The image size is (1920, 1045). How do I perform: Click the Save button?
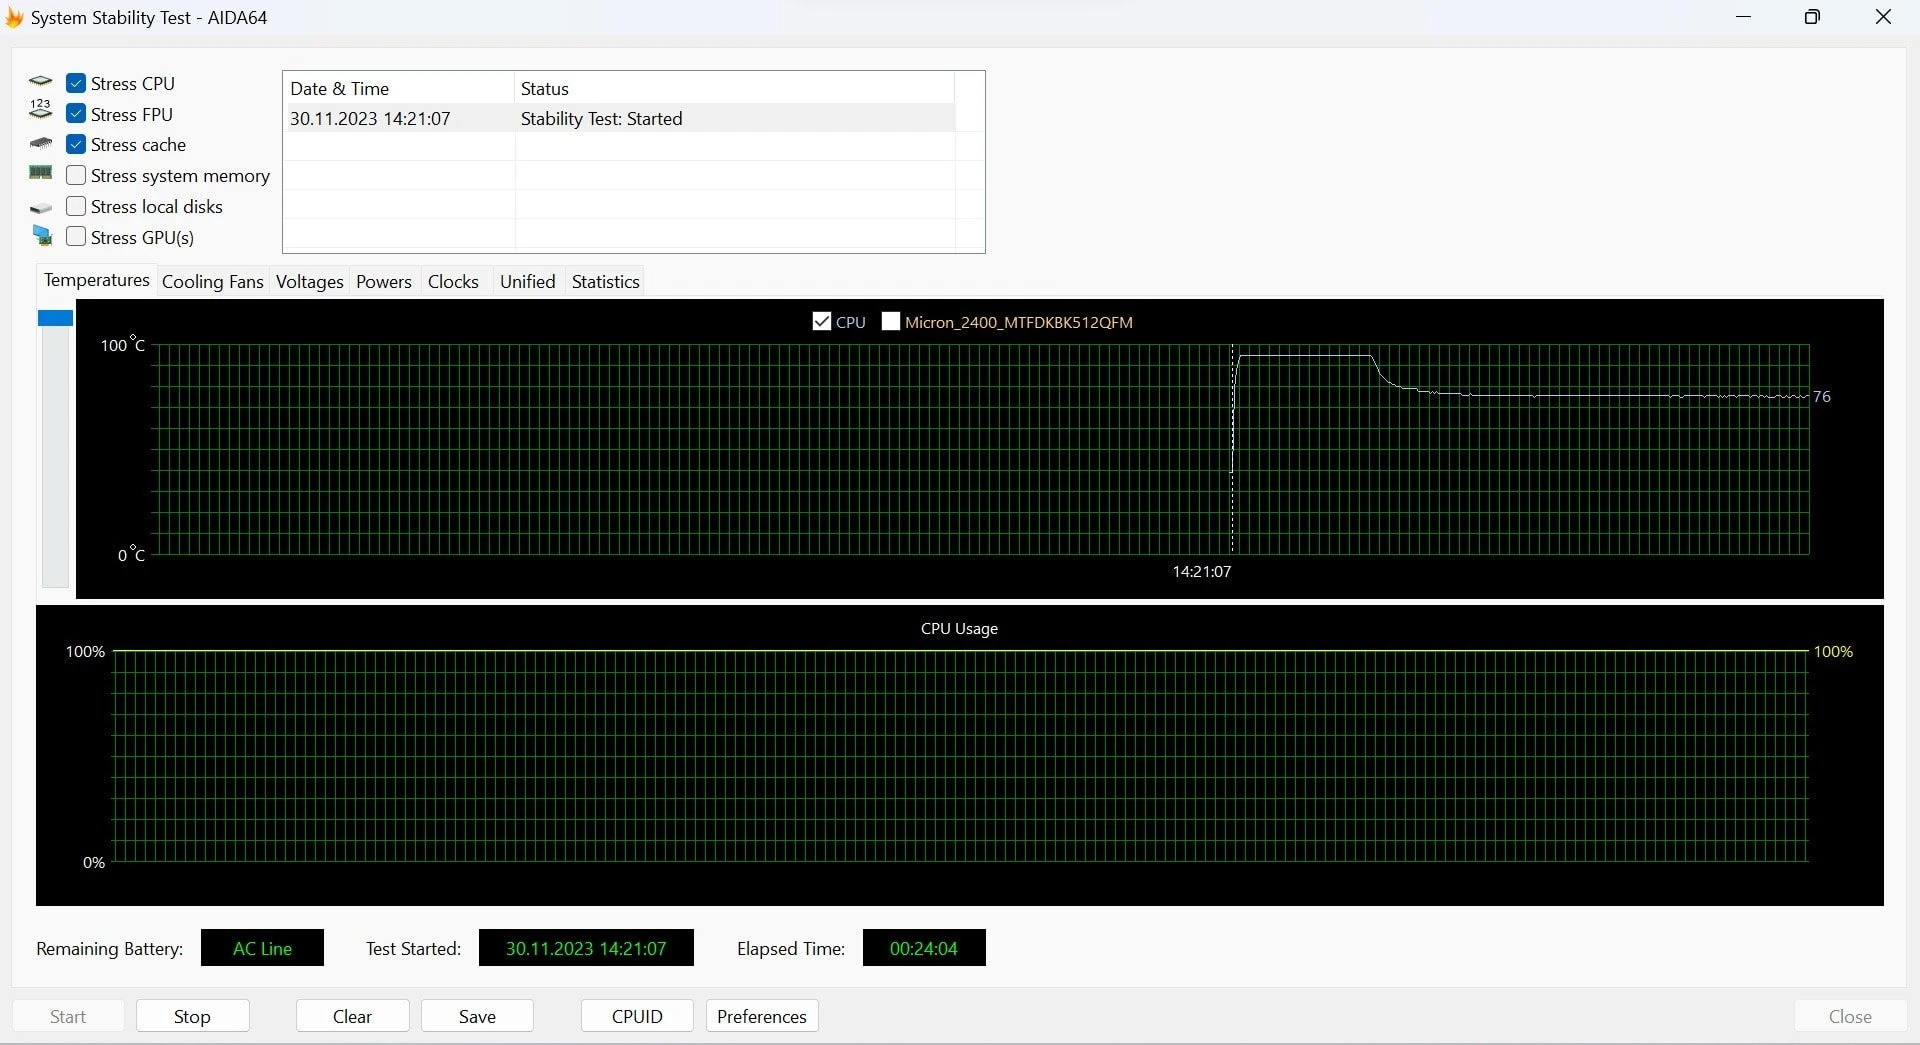point(477,1016)
